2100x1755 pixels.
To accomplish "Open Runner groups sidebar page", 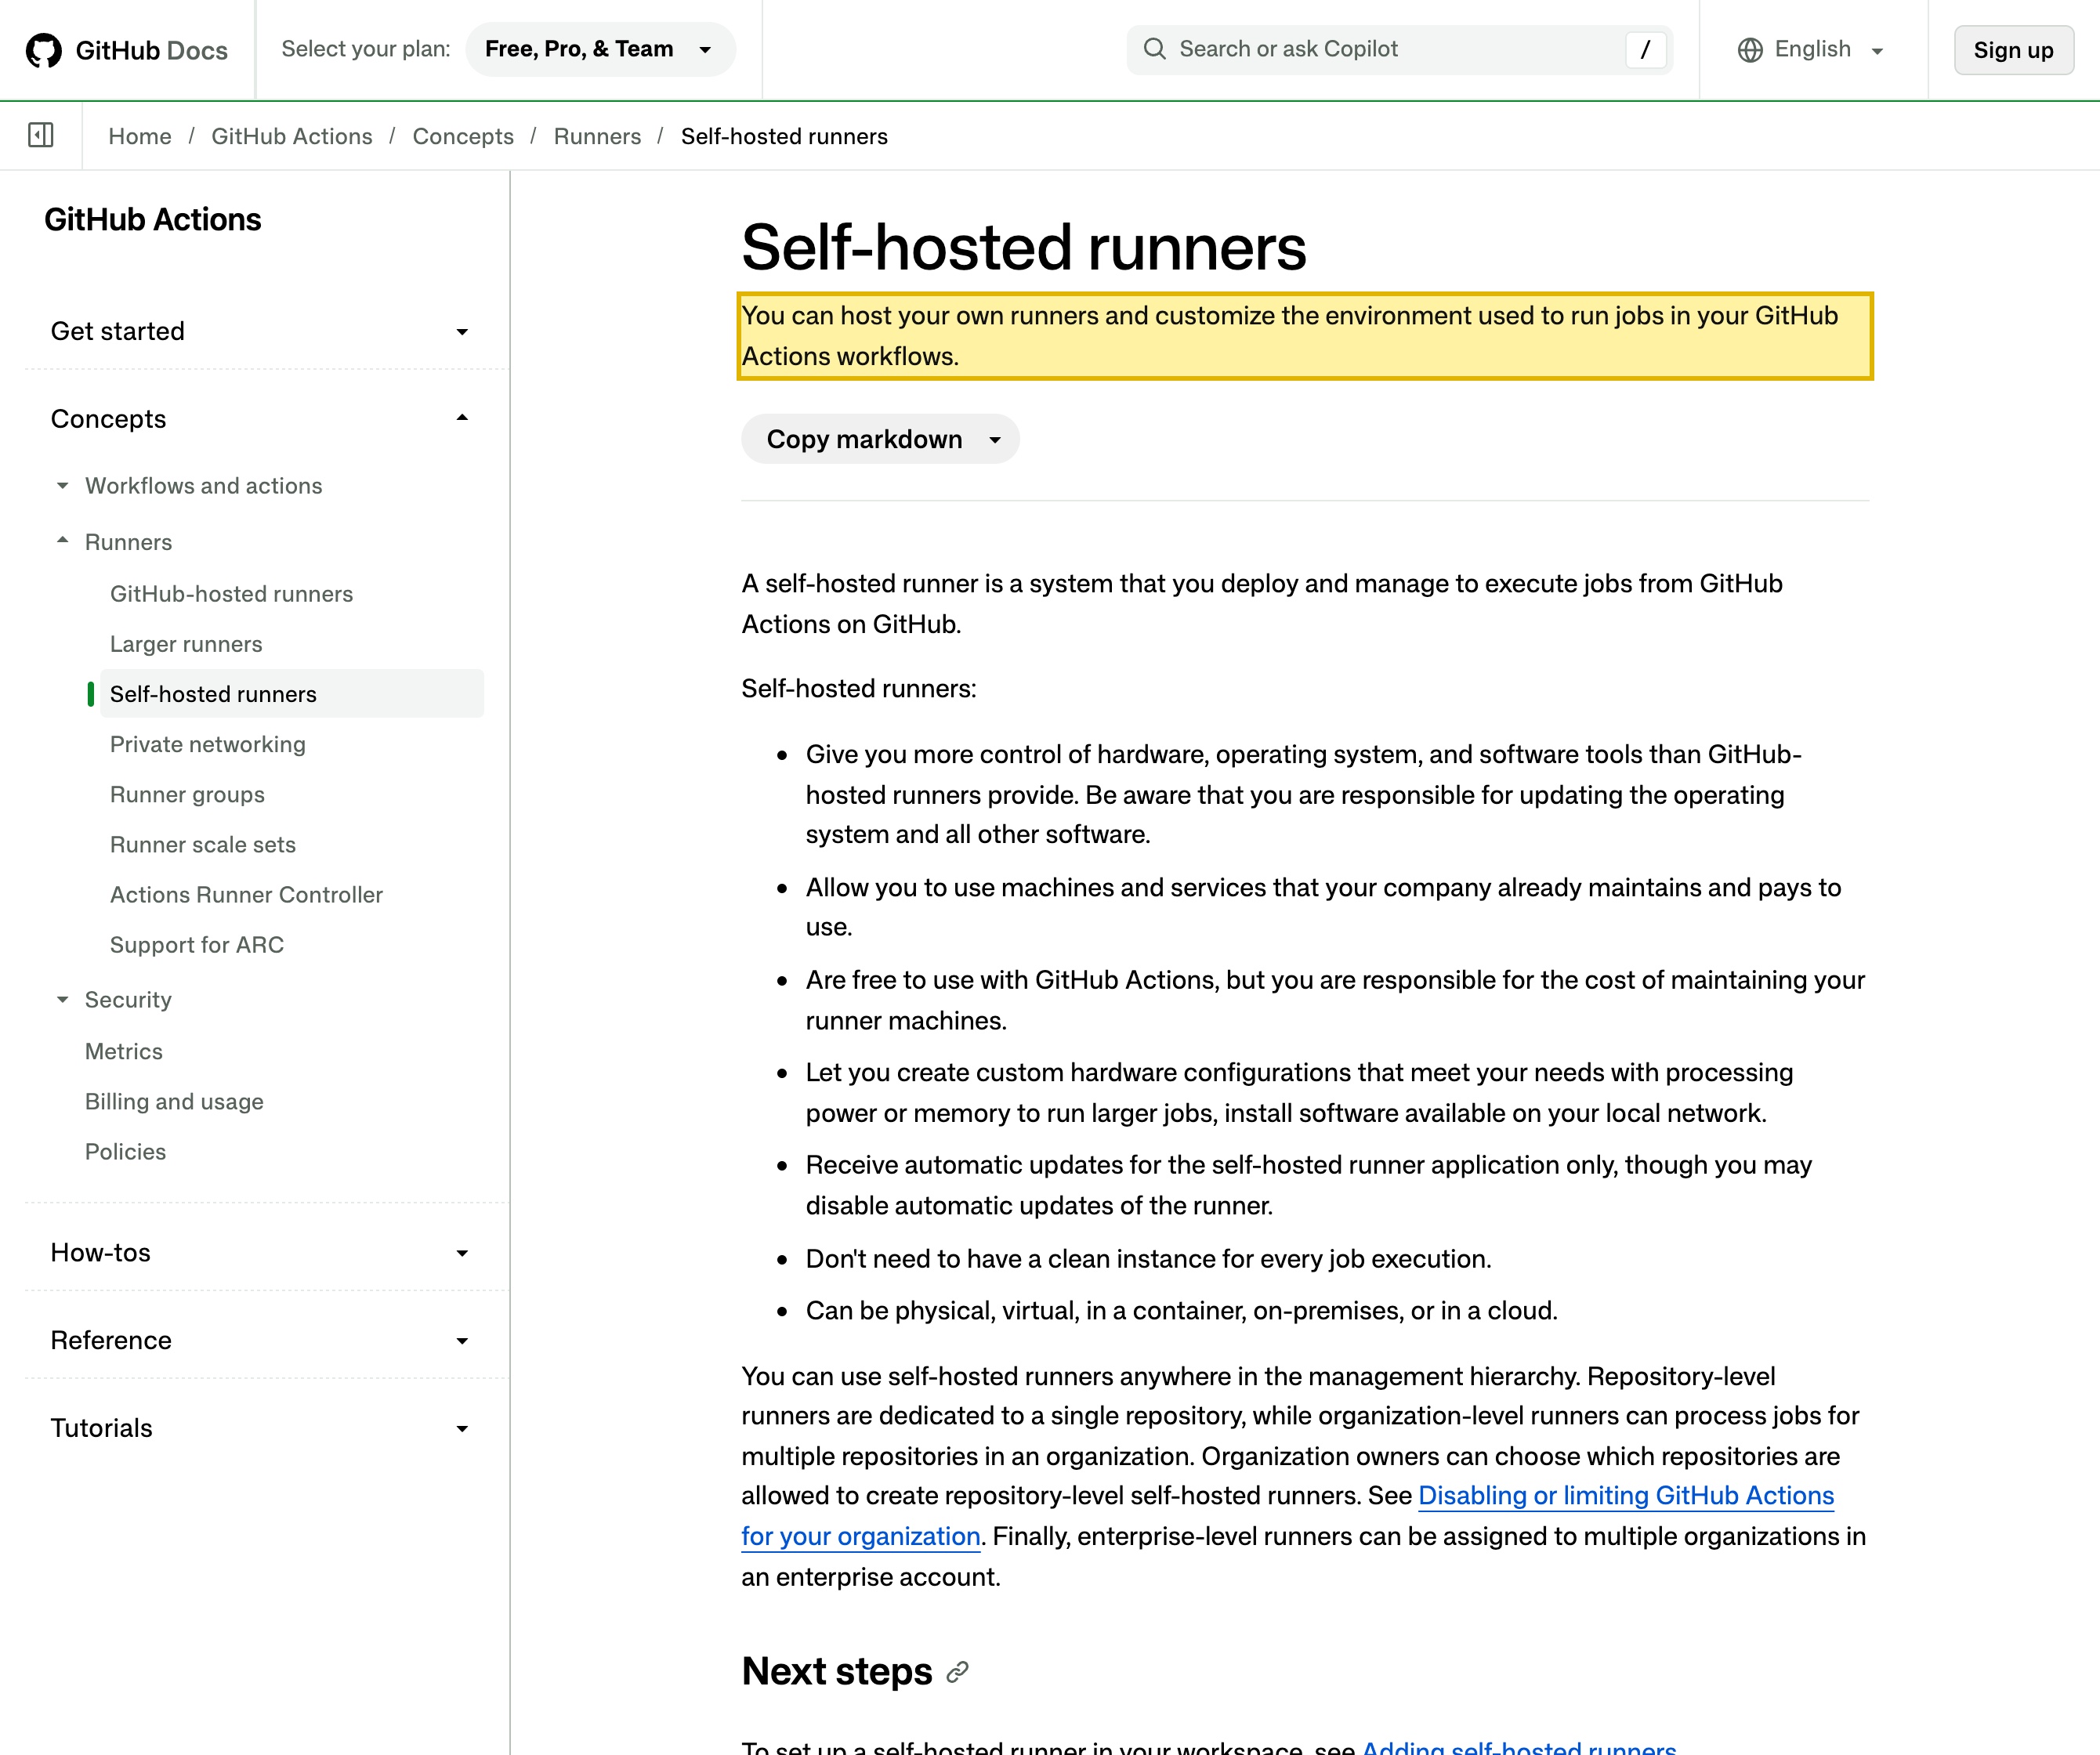I will pyautogui.click(x=187, y=794).
